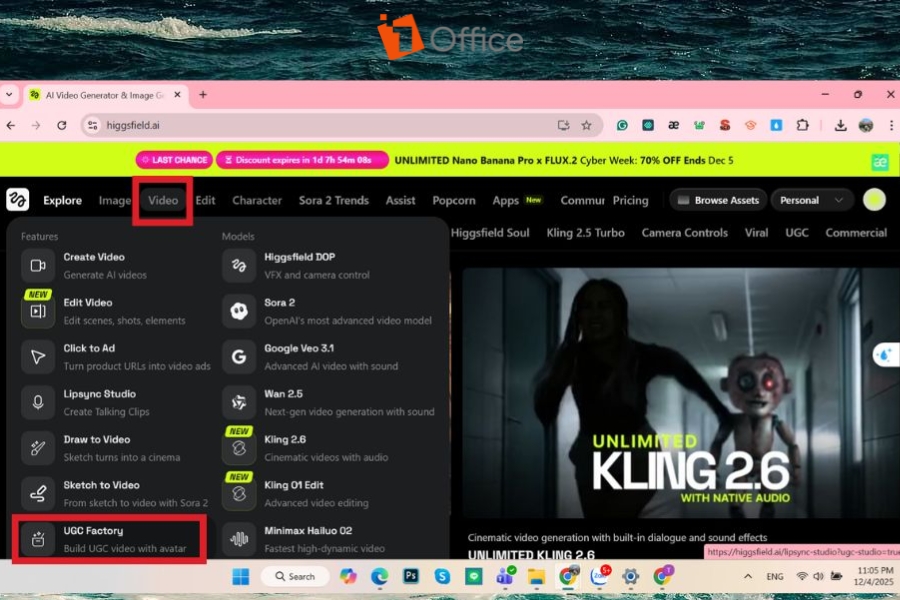Close the AI Video Generator tab

pyautogui.click(x=177, y=95)
